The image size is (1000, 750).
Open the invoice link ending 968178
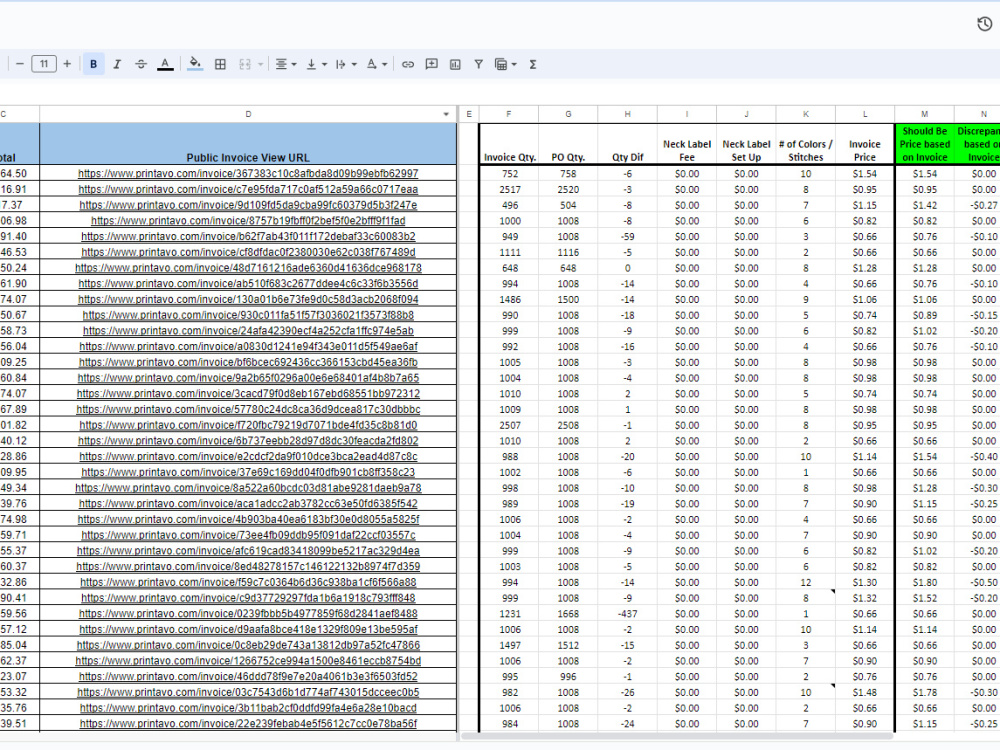(x=248, y=268)
